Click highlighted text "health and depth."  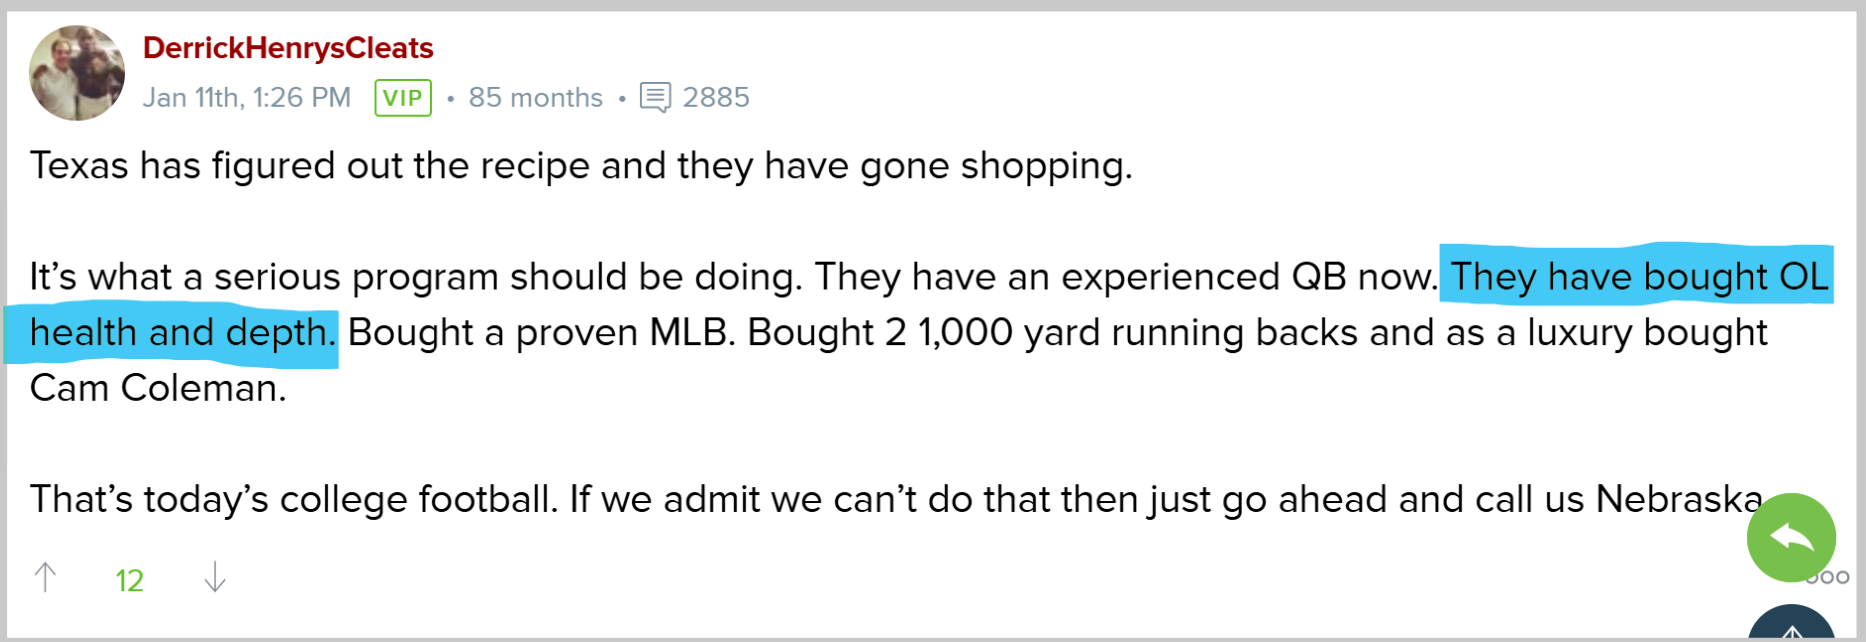[x=182, y=332]
